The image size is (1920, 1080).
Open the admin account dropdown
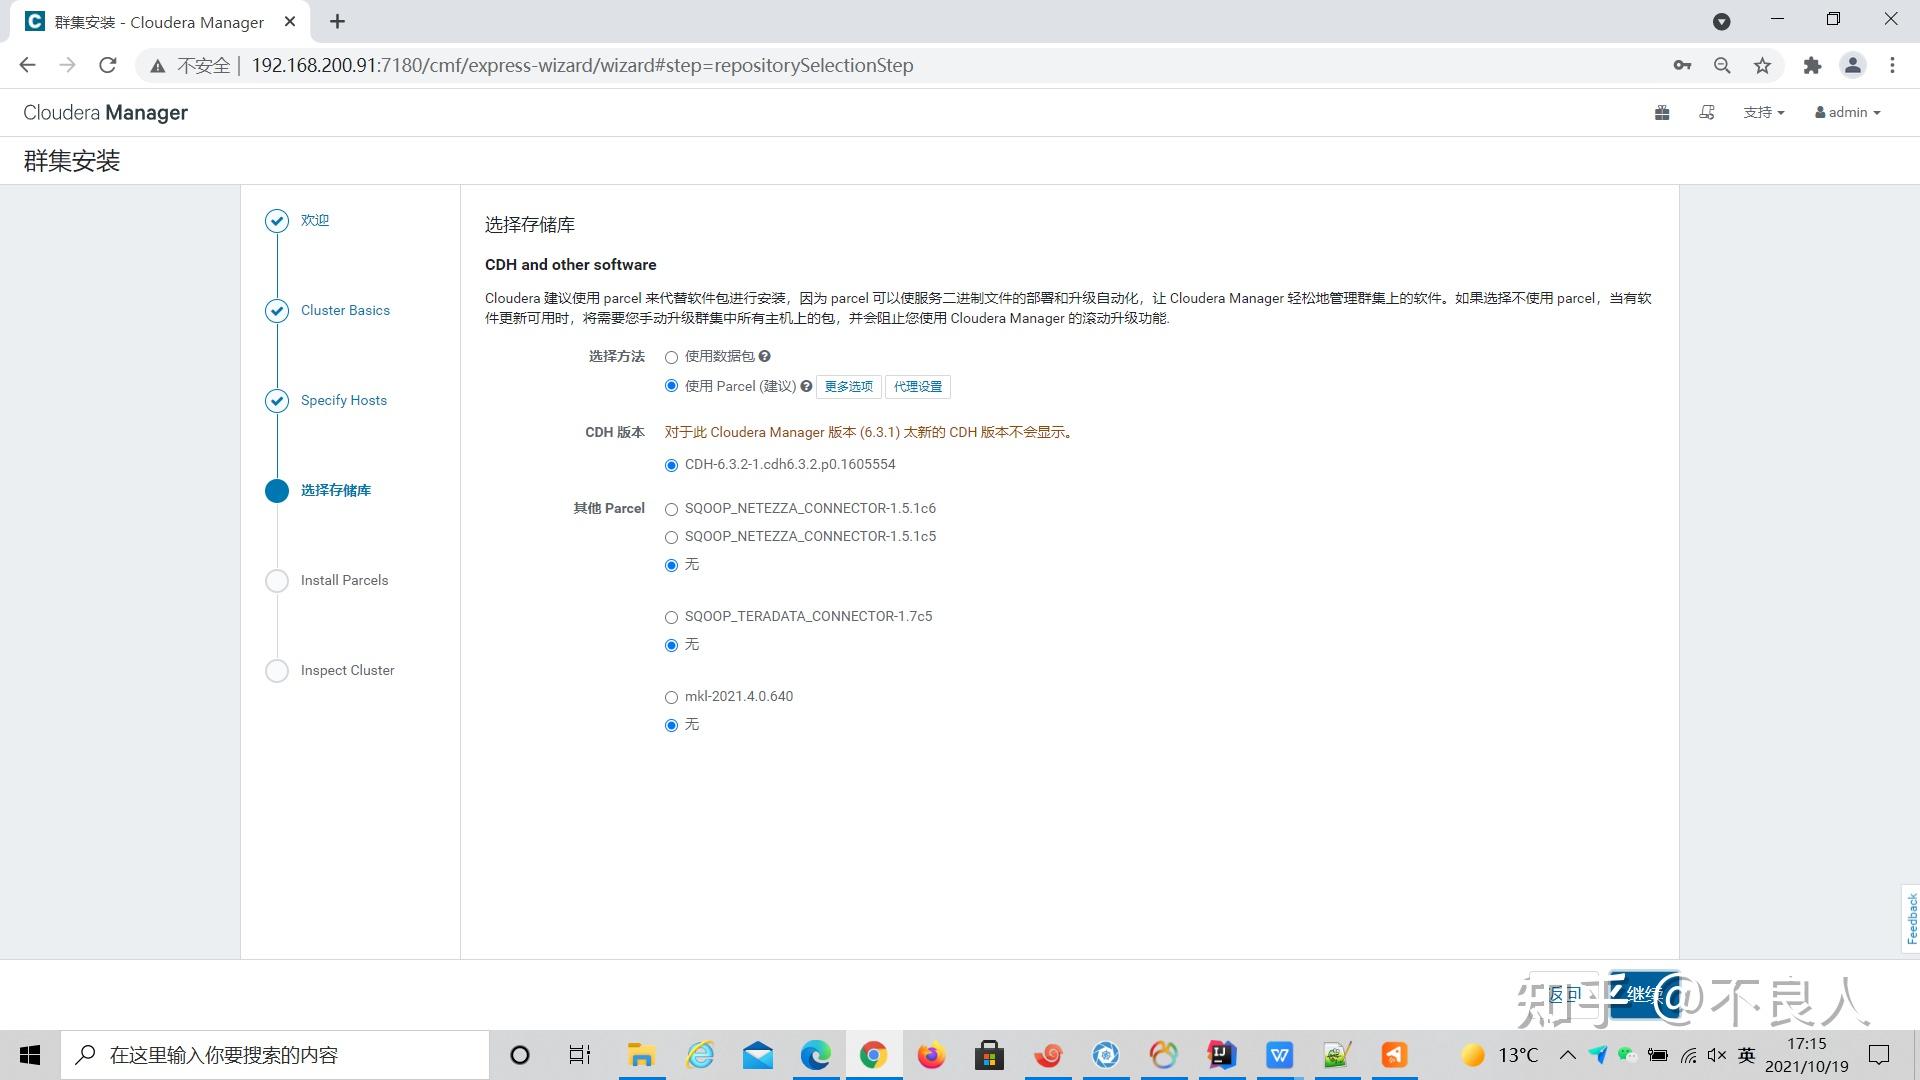pyautogui.click(x=1847, y=112)
